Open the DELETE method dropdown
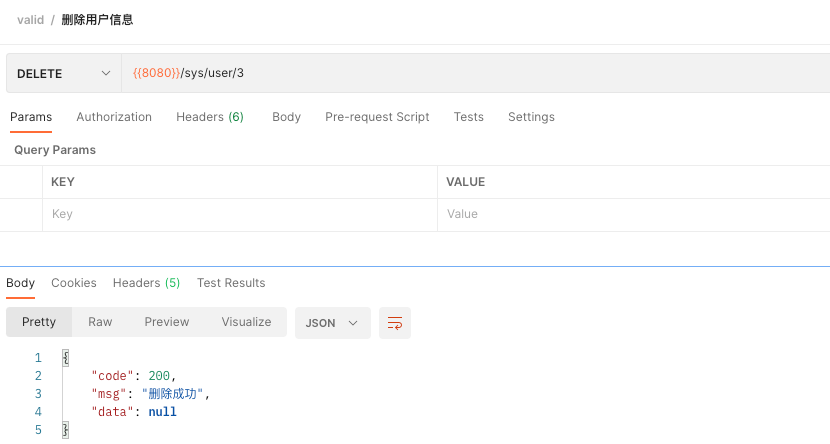Image resolution: width=830 pixels, height=444 pixels. 64,73
